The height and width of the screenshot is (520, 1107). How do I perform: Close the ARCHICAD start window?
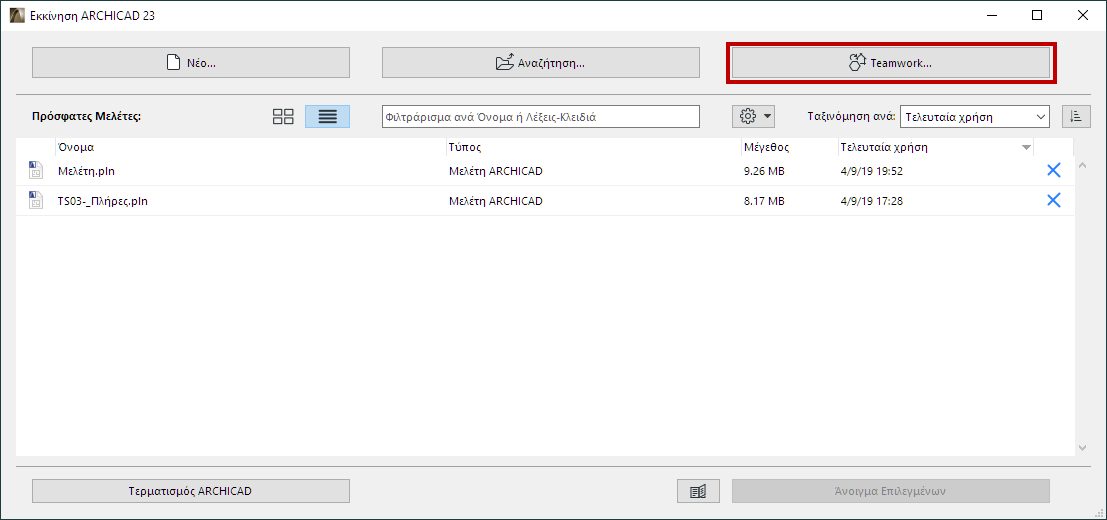click(x=1082, y=16)
